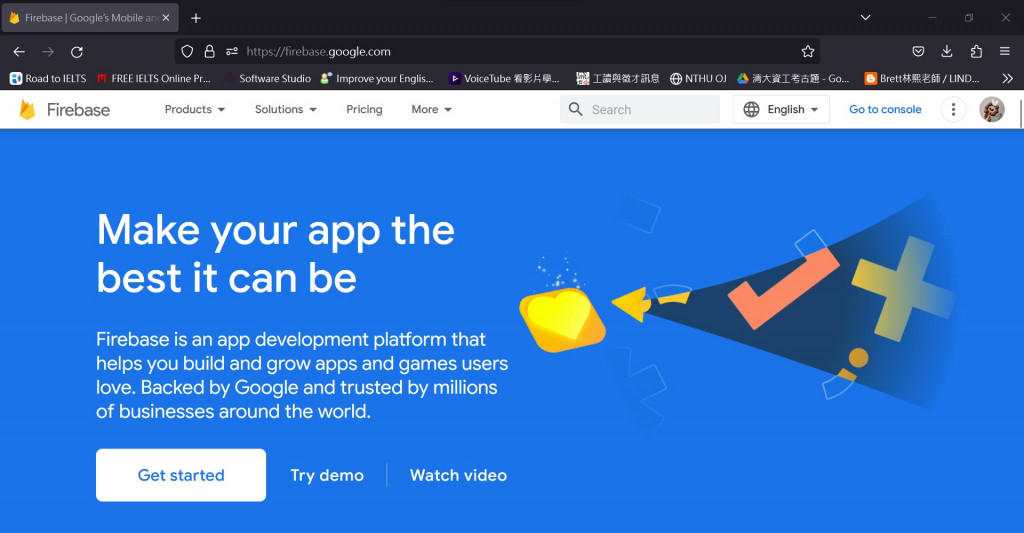1024x533 pixels.
Task: Focus the Search input field
Action: pyautogui.click(x=640, y=109)
